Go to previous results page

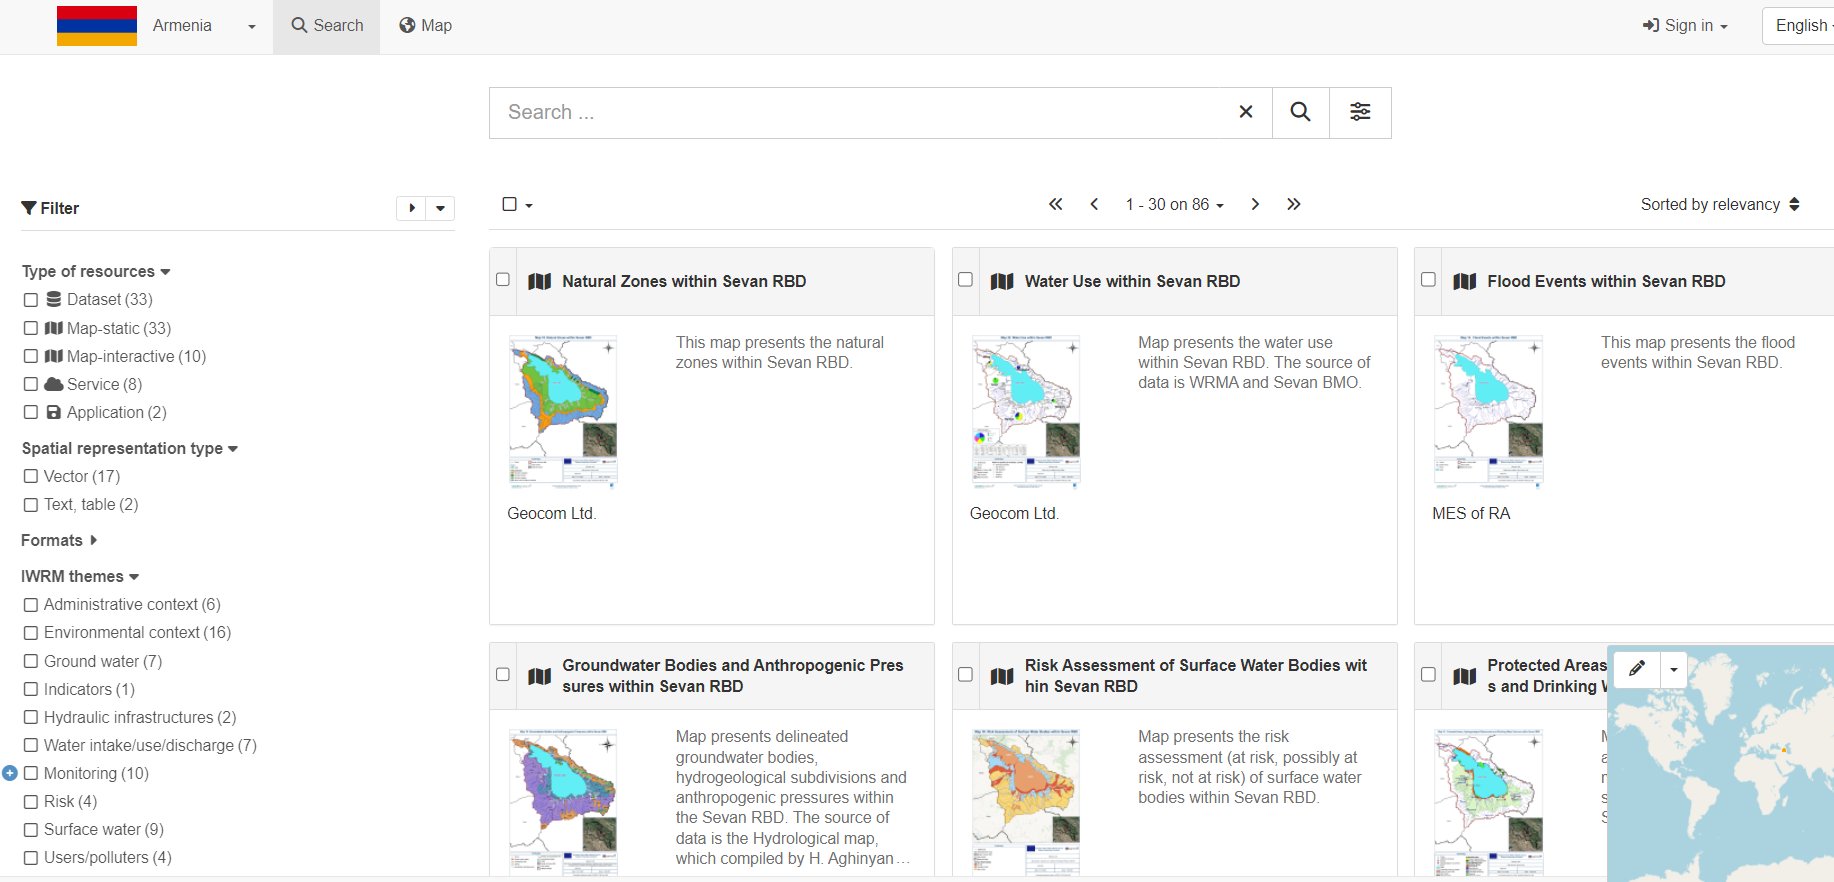point(1094,204)
